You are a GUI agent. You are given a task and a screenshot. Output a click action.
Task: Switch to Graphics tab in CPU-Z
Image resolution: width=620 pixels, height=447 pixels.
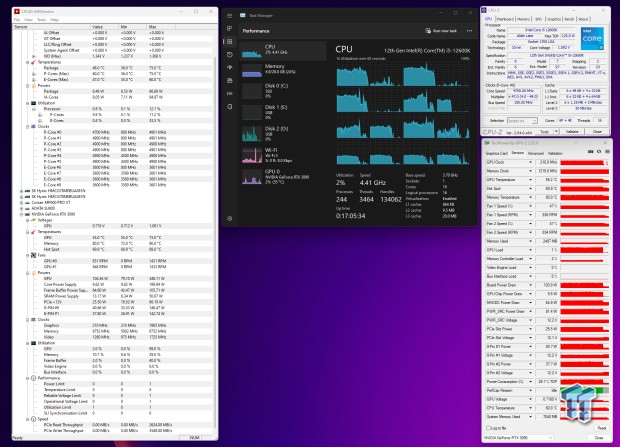point(554,19)
